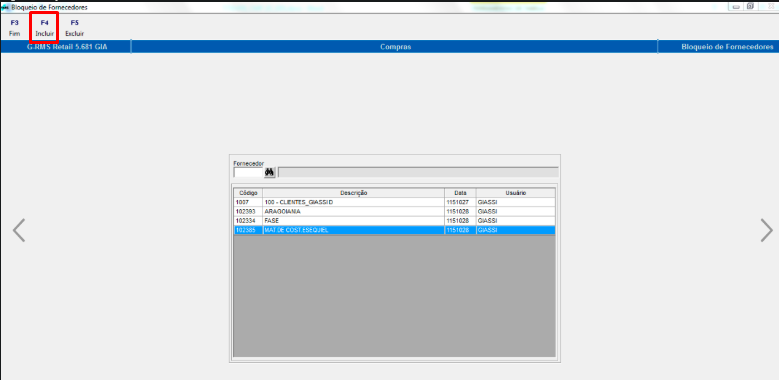Focus the Fornecedor code input field
The image size is (779, 380).
pos(248,172)
